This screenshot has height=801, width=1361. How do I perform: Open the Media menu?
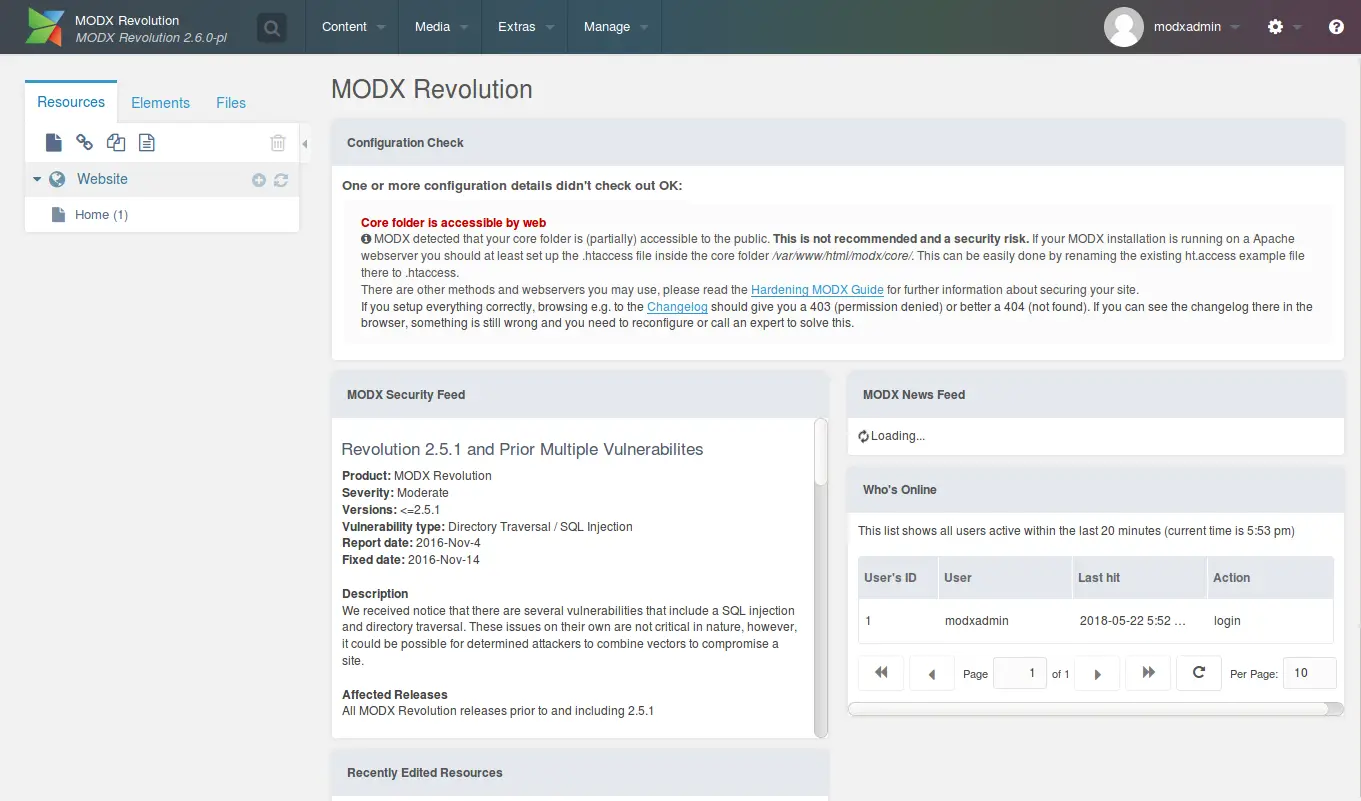click(441, 27)
